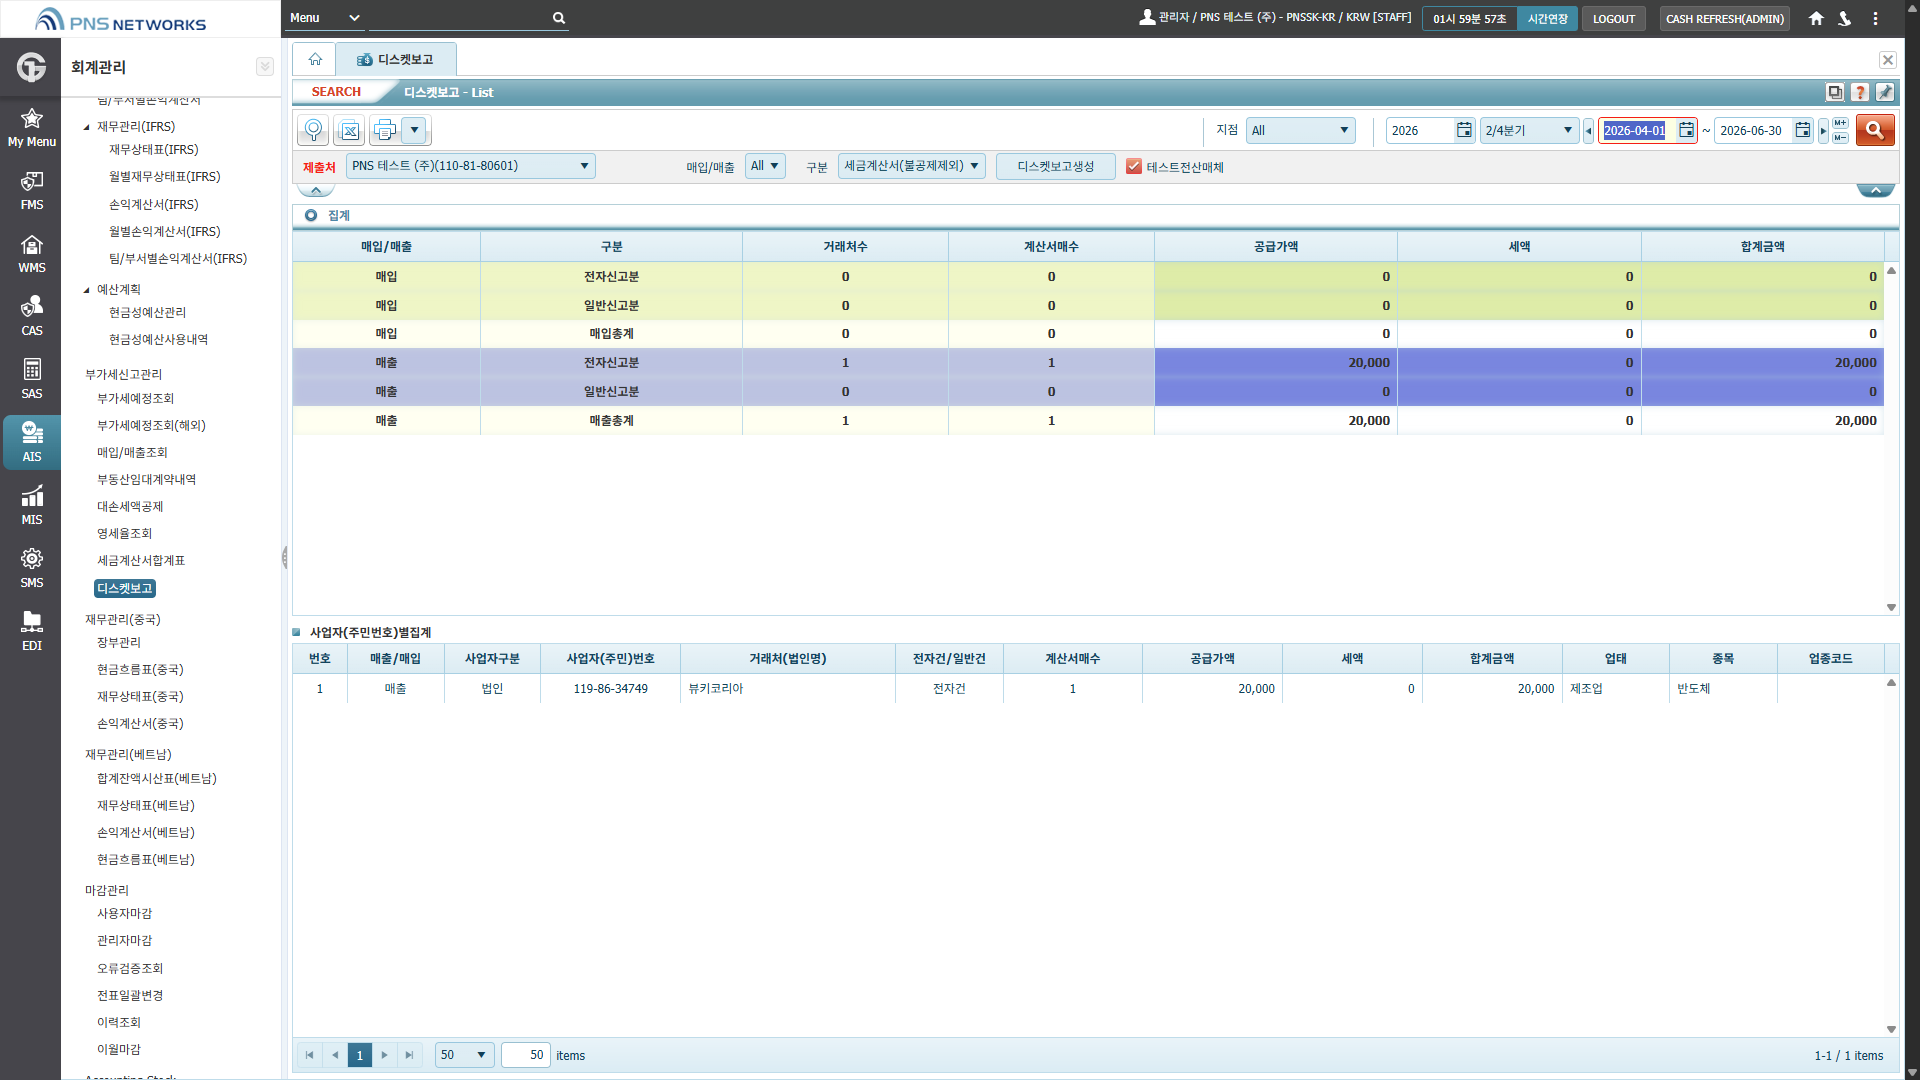Click the help question mark icon

(x=1860, y=92)
